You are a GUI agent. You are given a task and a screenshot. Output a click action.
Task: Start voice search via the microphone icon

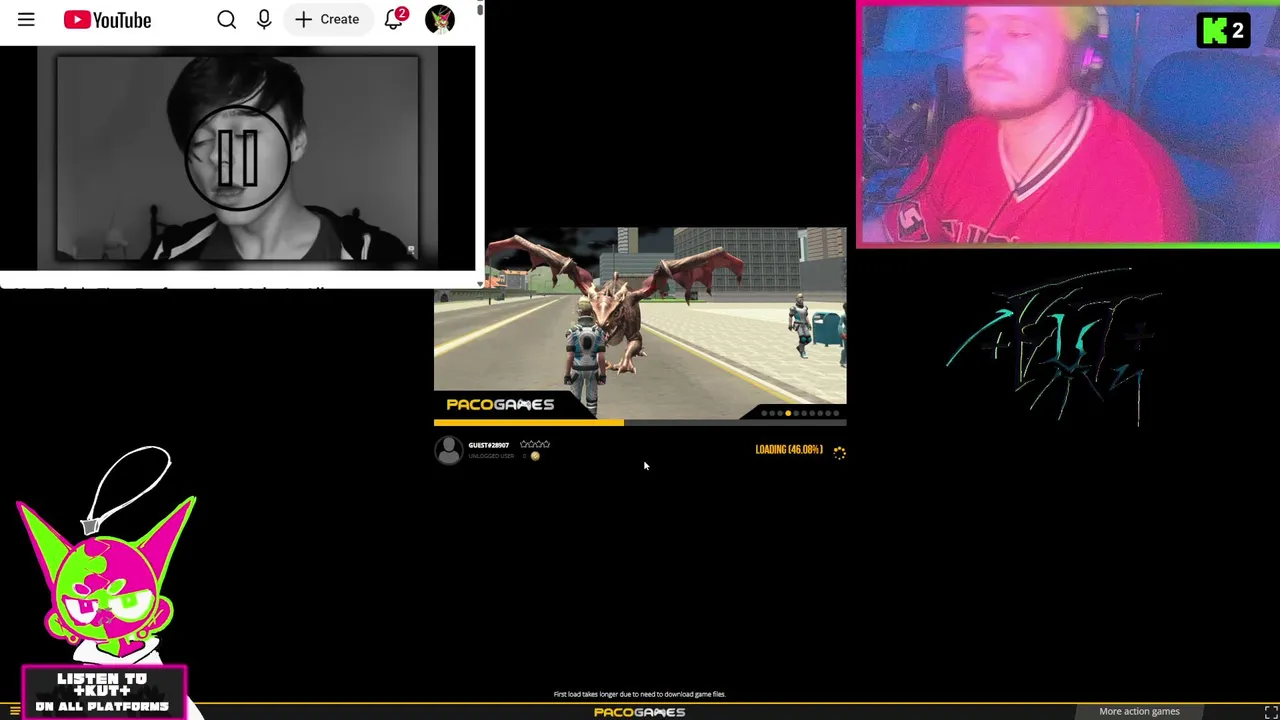click(x=264, y=19)
